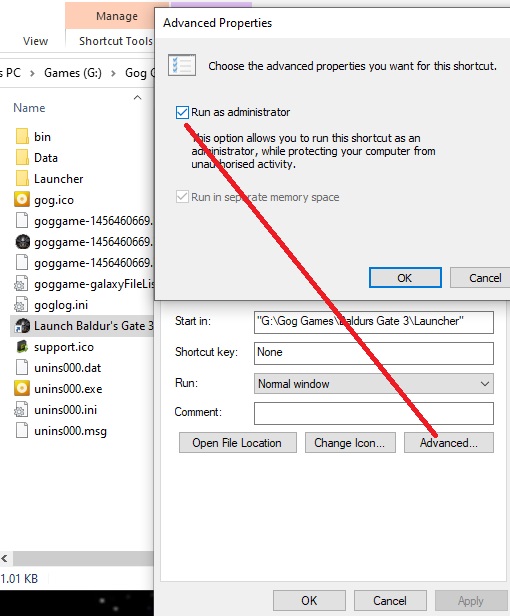The width and height of the screenshot is (510, 616).
Task: Expand the Games (G:) breadcrumb chevron
Action: pos(113,73)
